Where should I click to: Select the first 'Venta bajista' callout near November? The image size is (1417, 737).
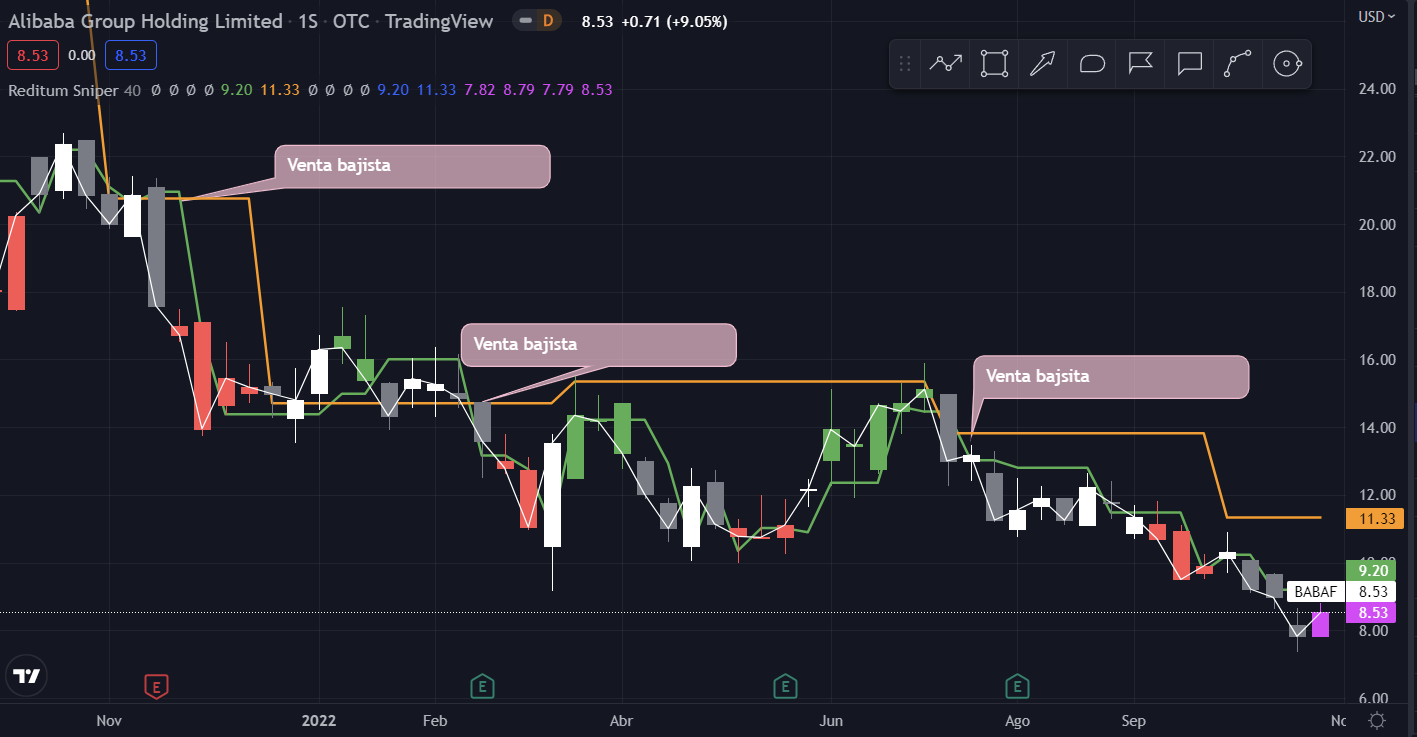pos(412,166)
